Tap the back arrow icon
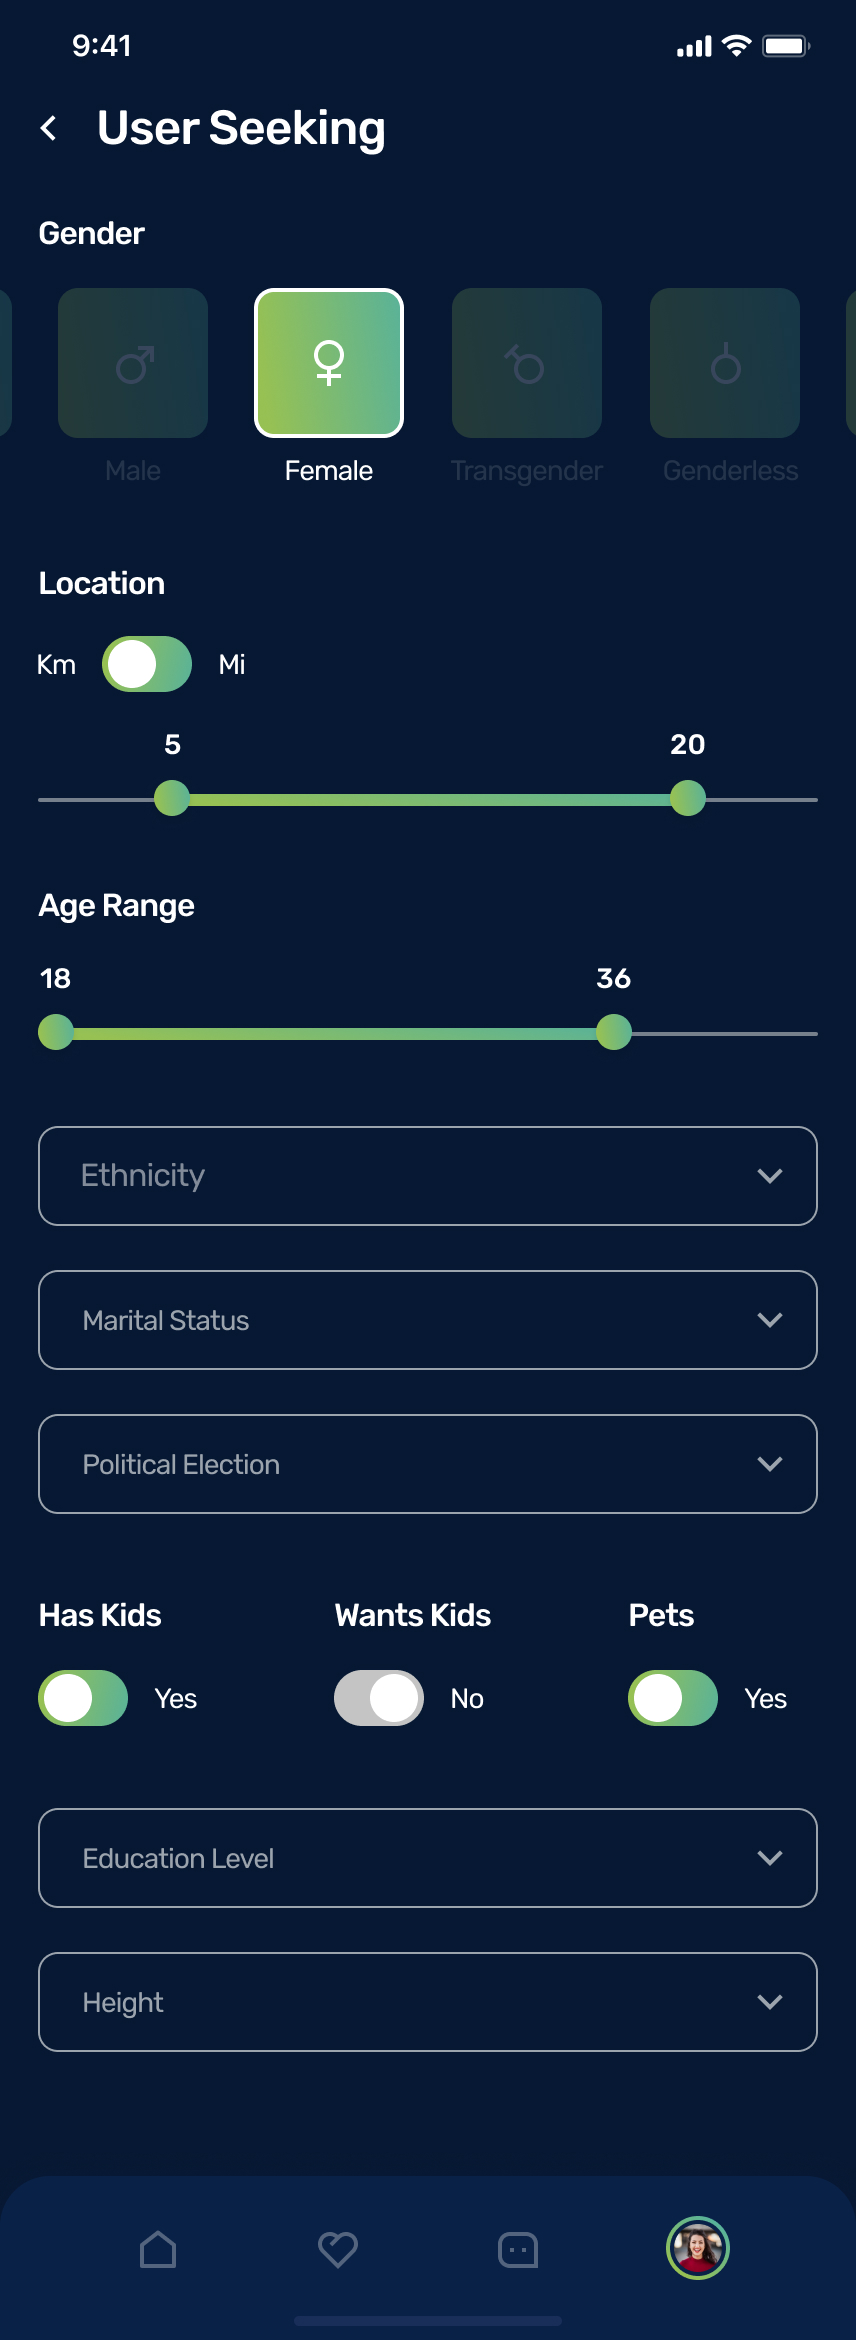Image resolution: width=856 pixels, height=2340 pixels. tap(48, 128)
